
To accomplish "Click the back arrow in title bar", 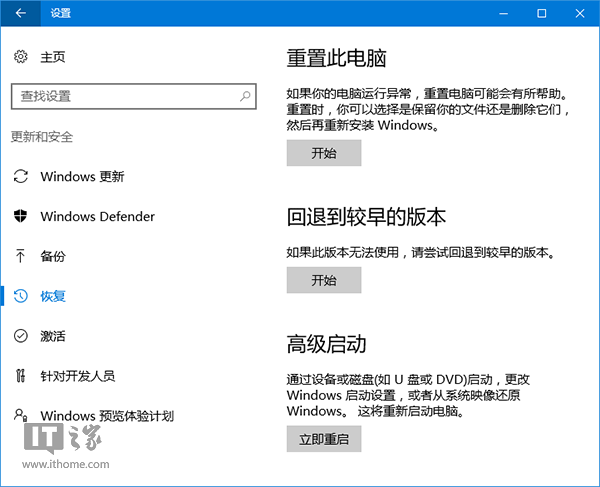I will [x=21, y=13].
